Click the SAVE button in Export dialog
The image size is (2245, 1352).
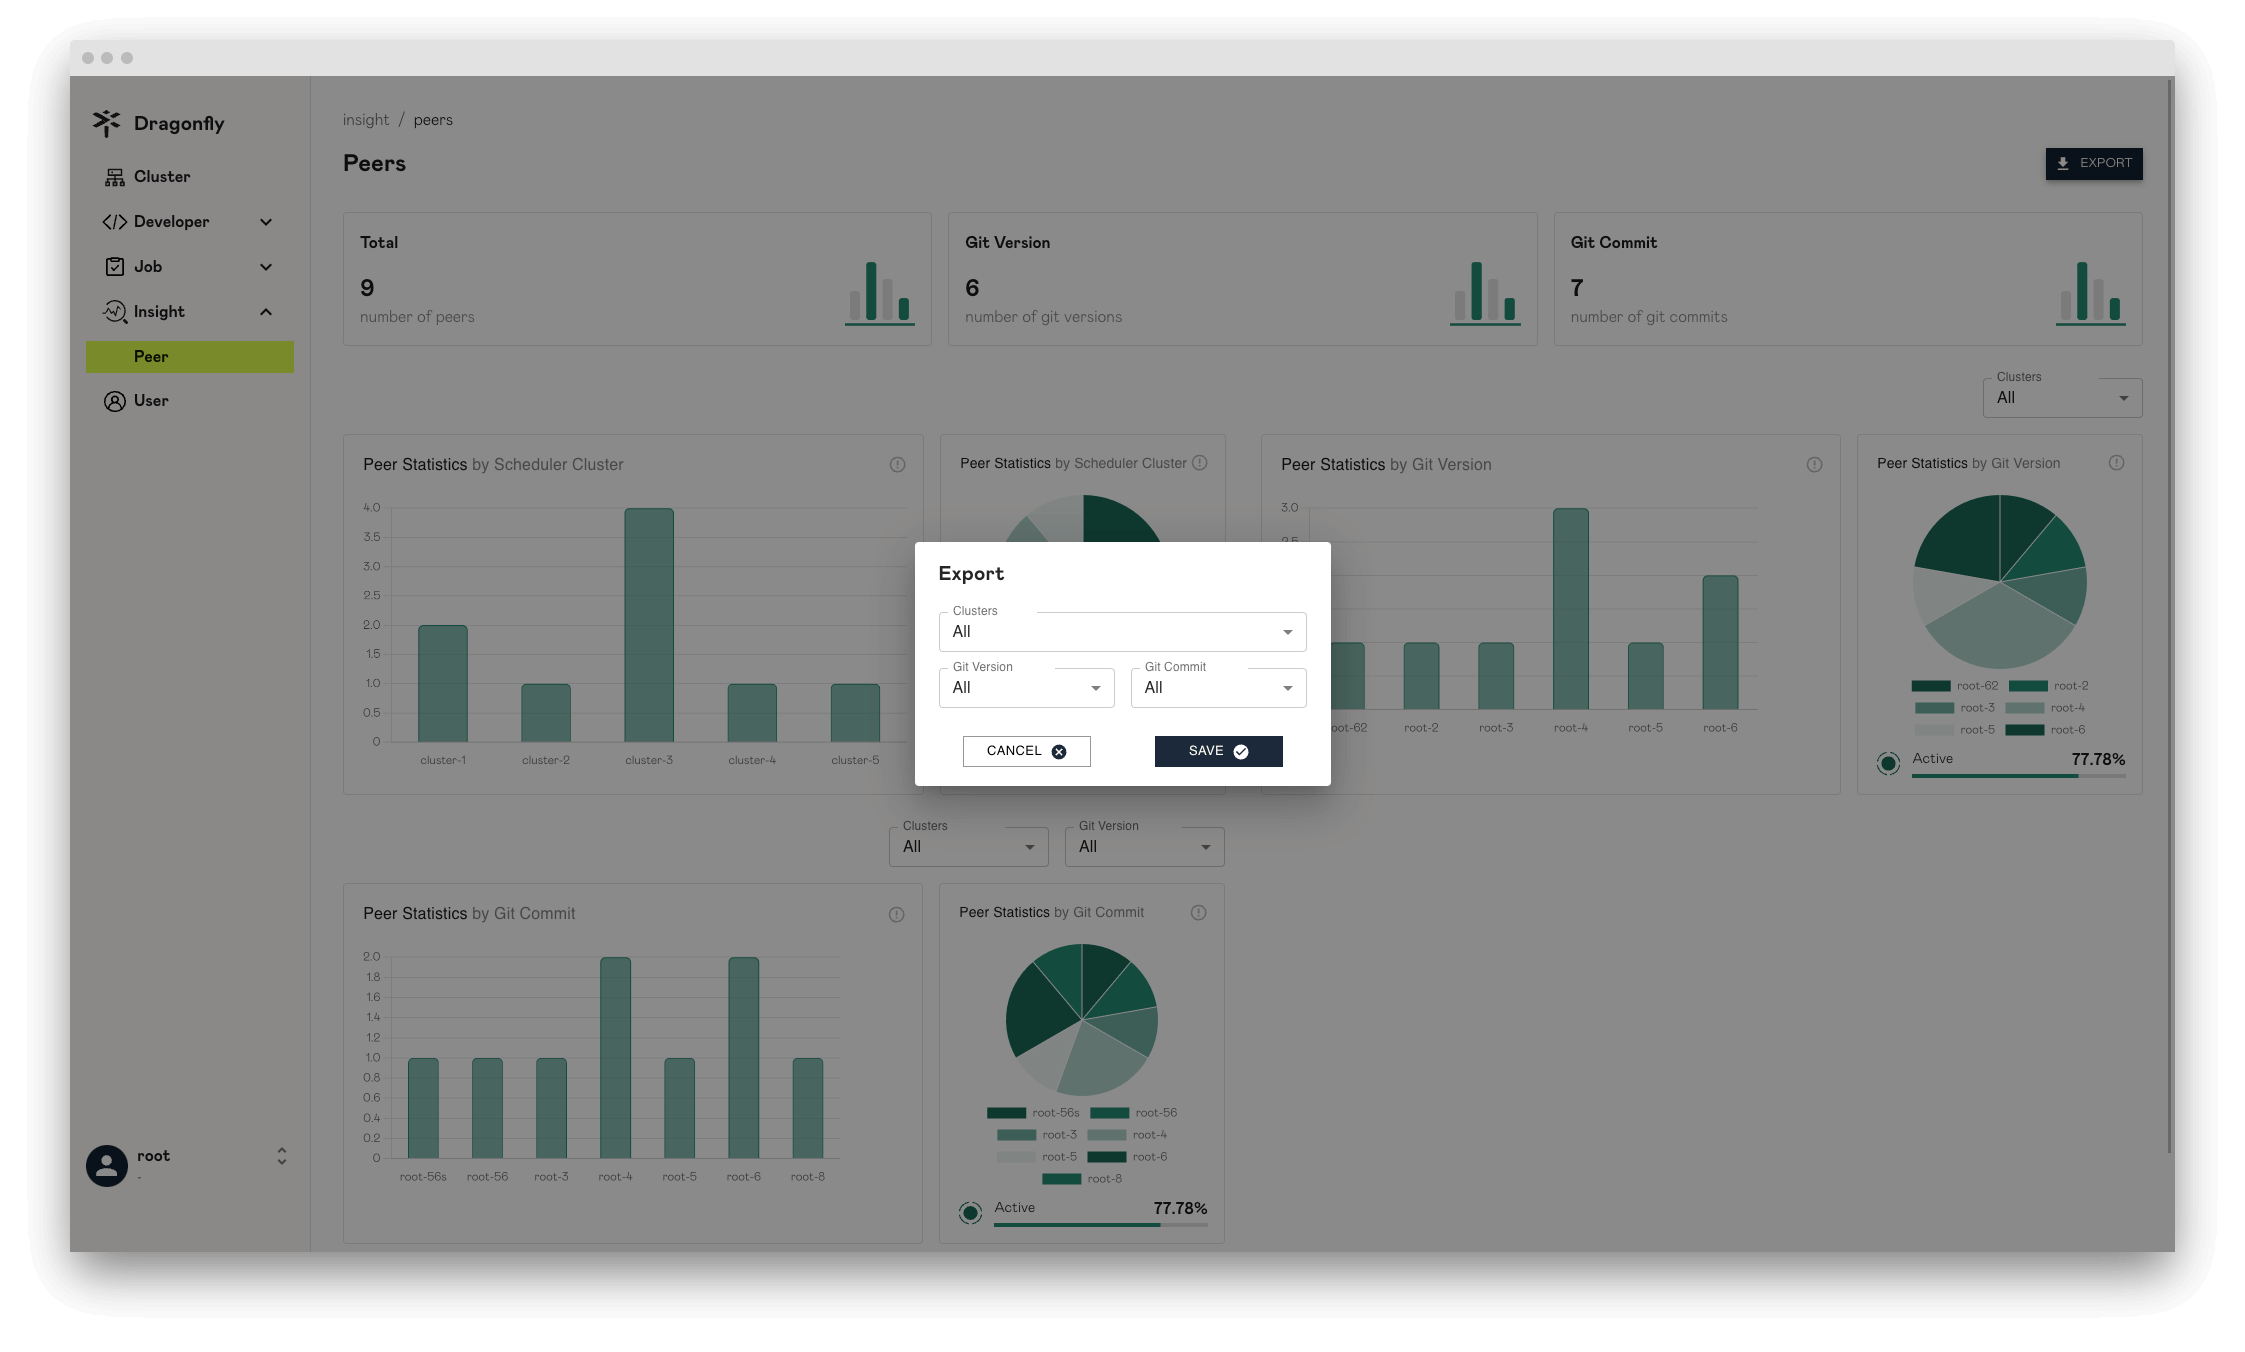click(x=1217, y=751)
